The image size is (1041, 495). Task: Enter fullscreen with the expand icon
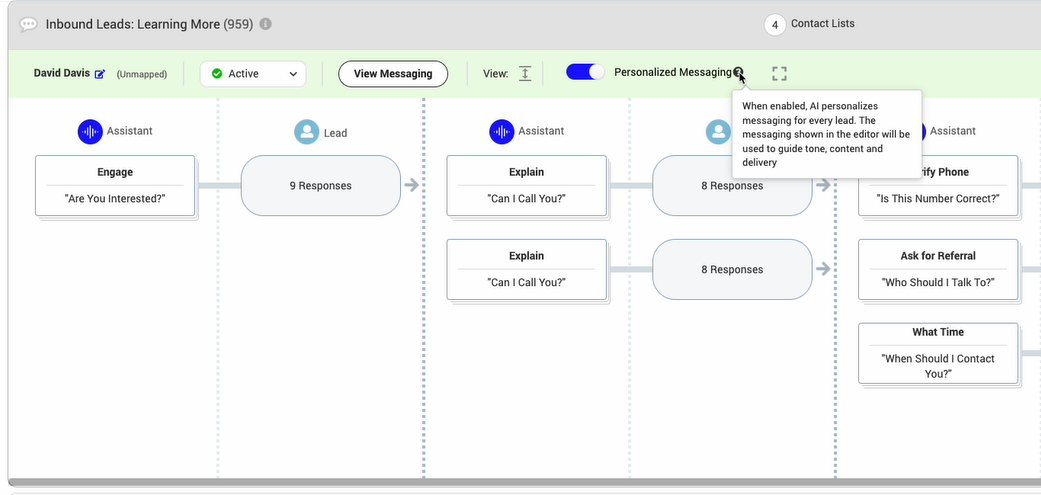tap(780, 74)
